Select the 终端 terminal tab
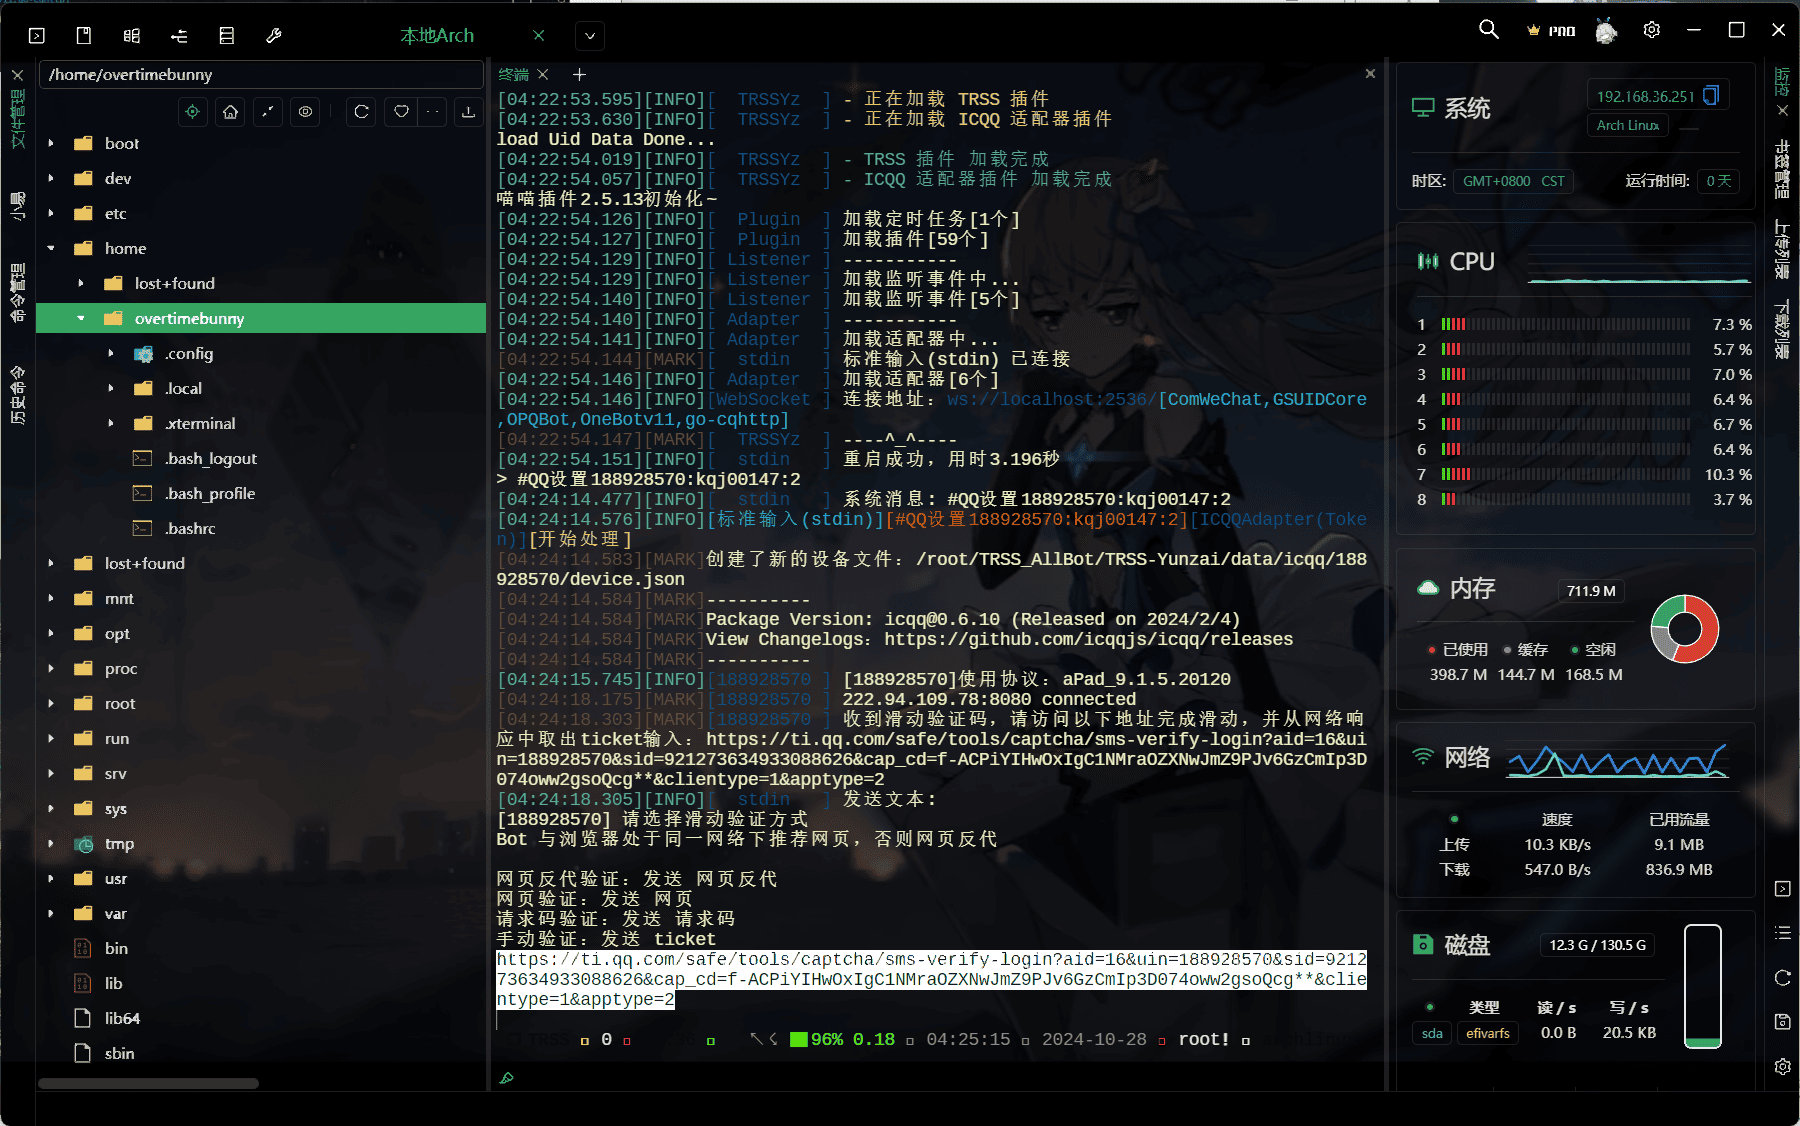This screenshot has height=1126, width=1800. [x=513, y=75]
